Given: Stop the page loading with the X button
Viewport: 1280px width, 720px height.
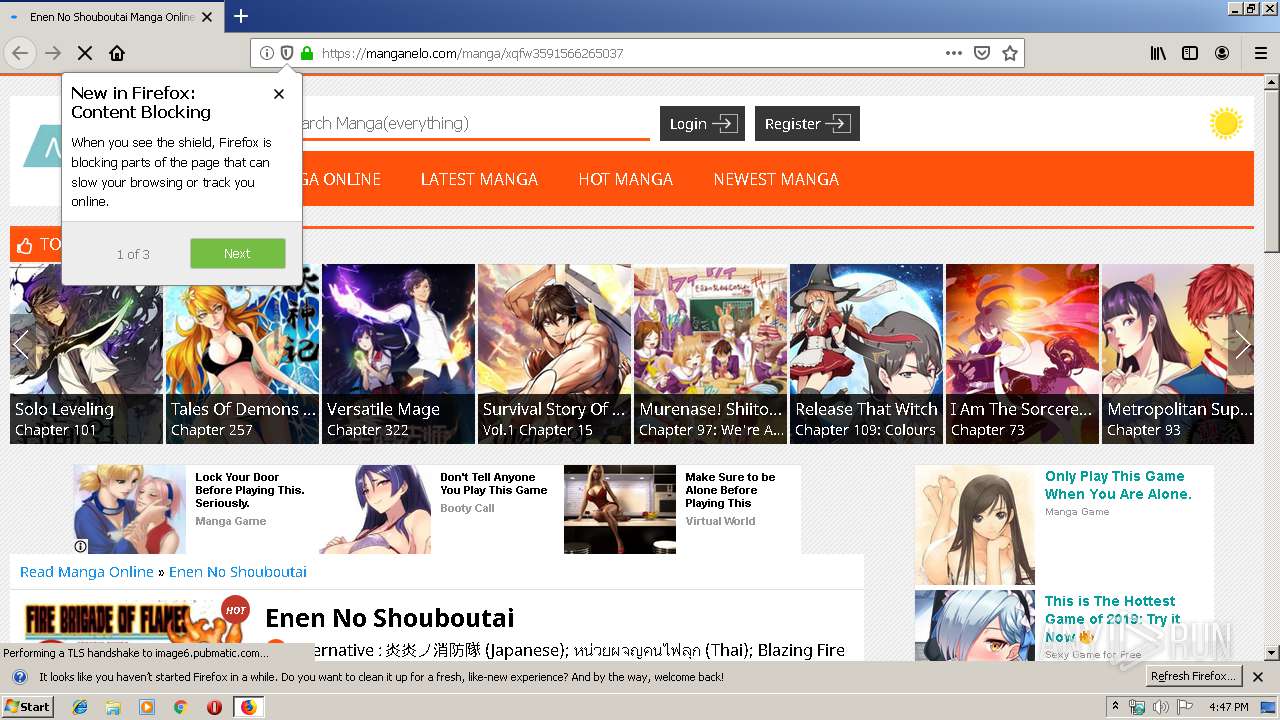Looking at the screenshot, I should coord(85,53).
